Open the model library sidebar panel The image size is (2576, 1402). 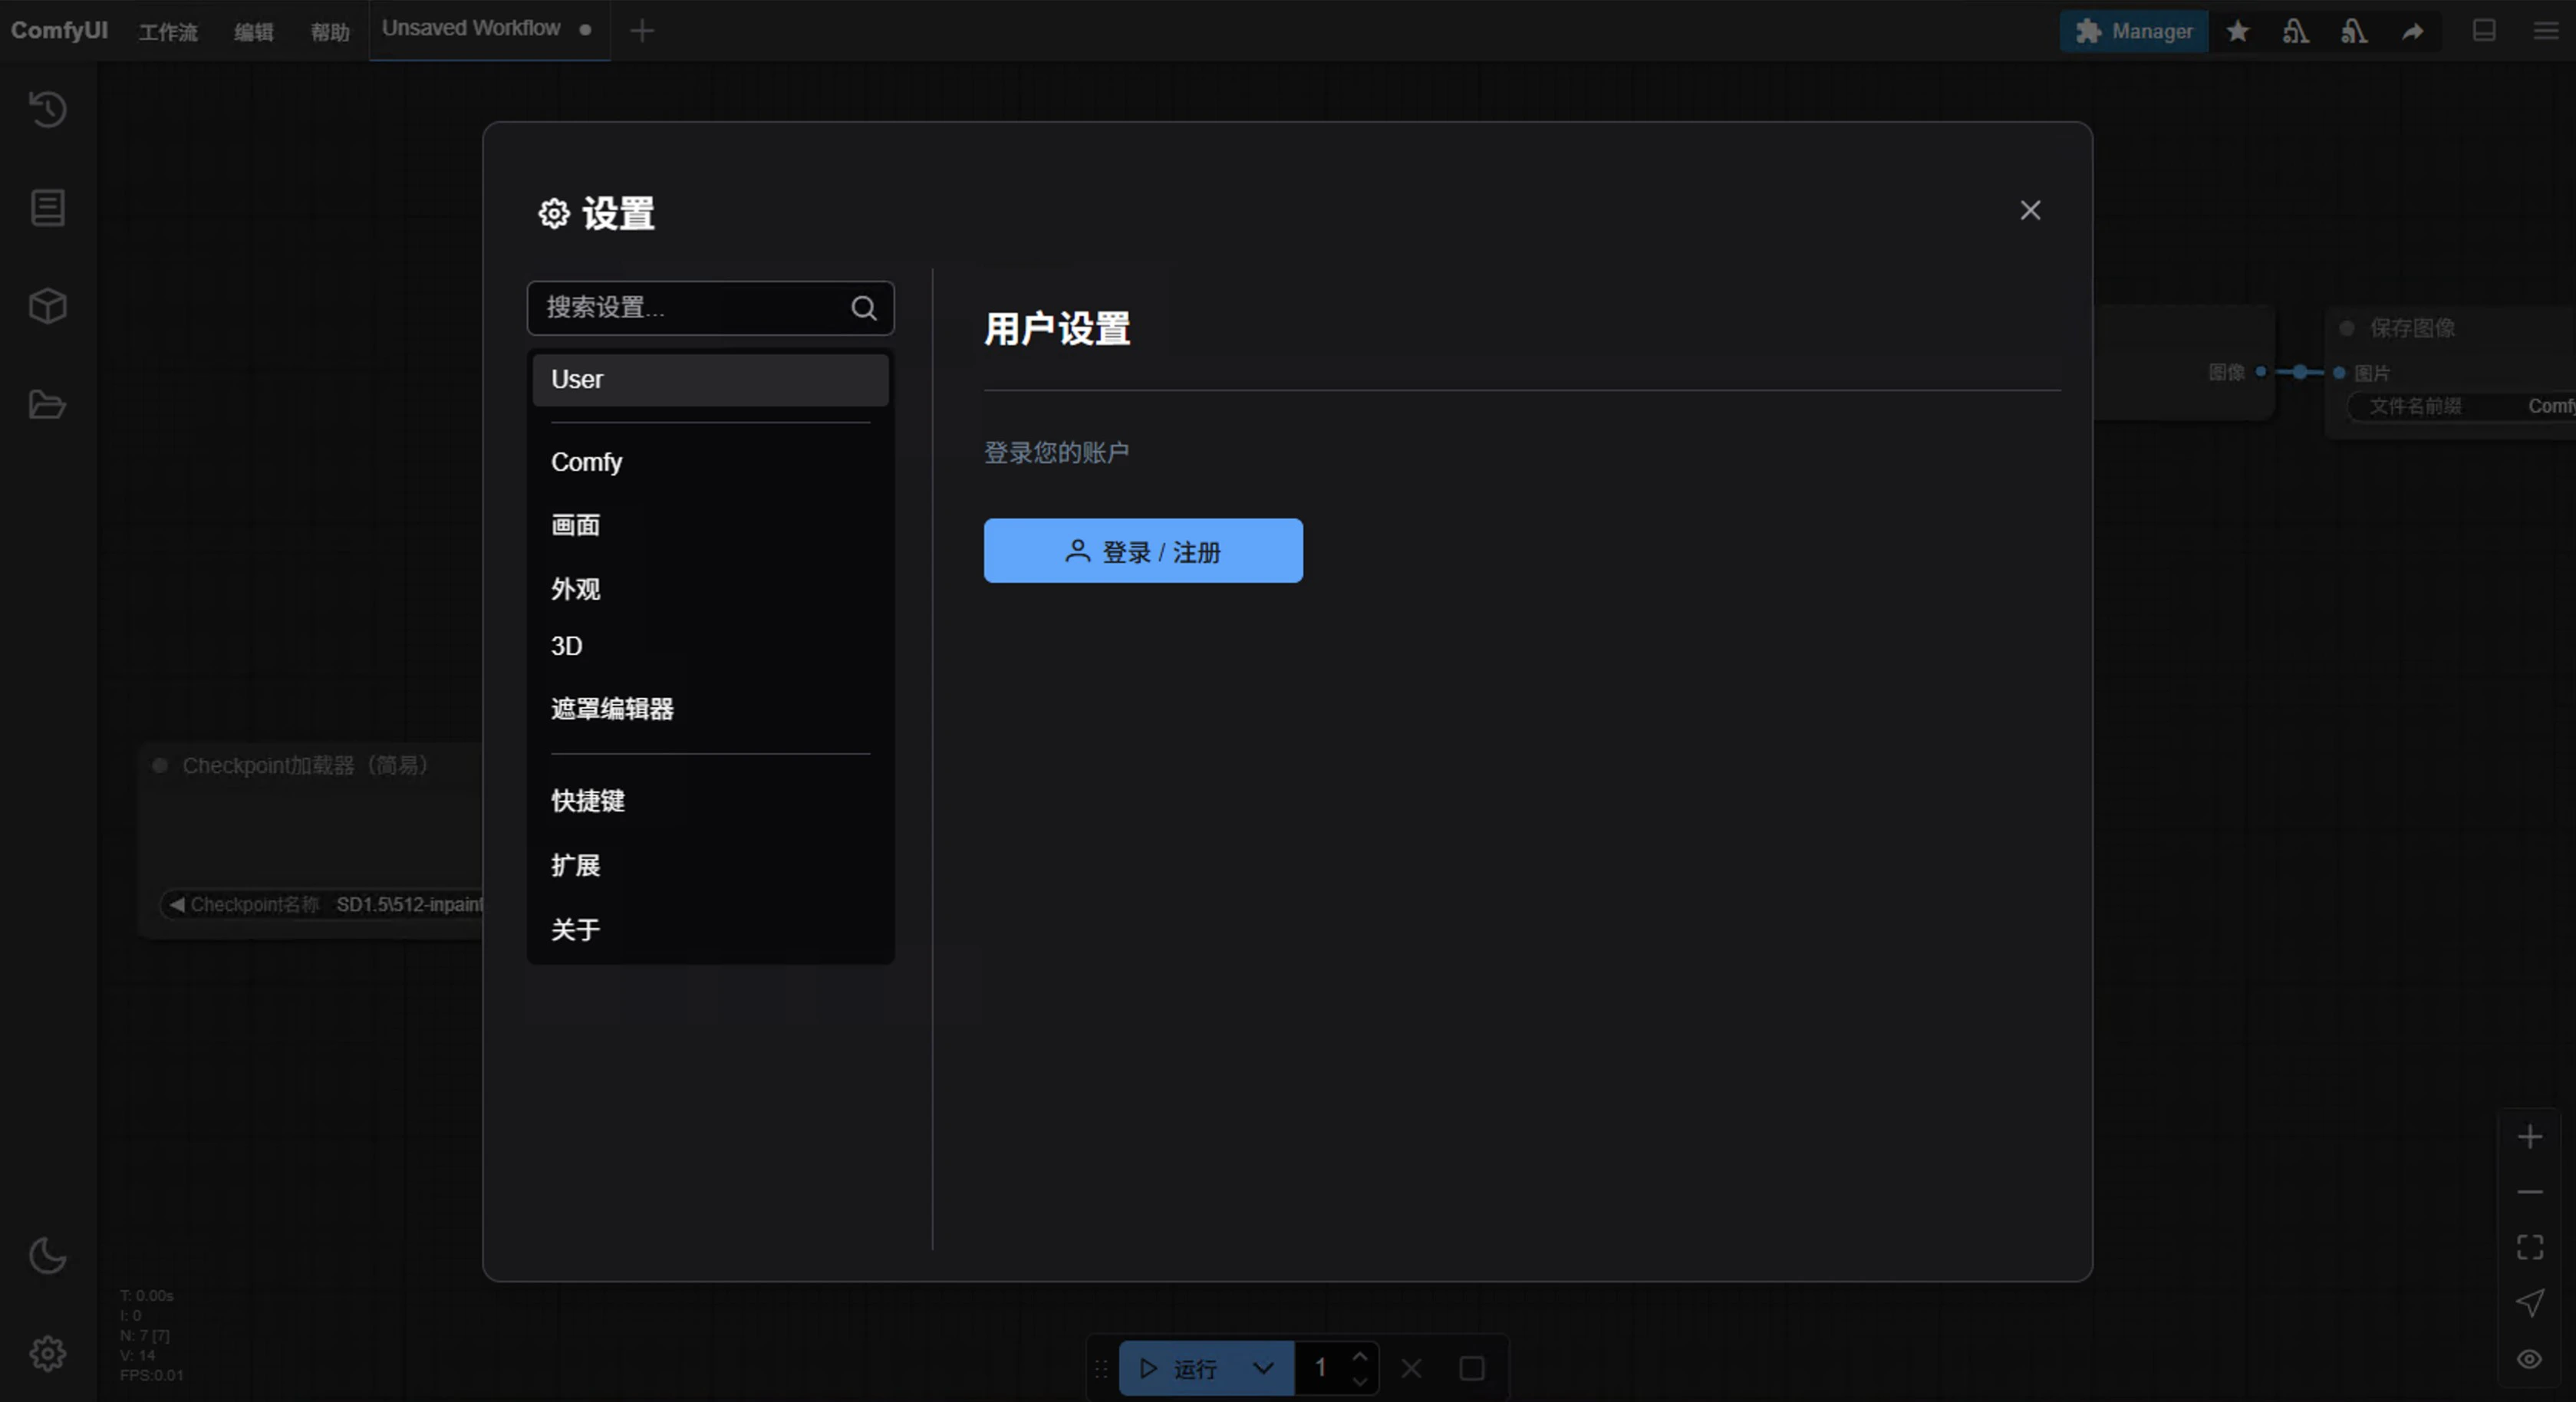pos(47,306)
